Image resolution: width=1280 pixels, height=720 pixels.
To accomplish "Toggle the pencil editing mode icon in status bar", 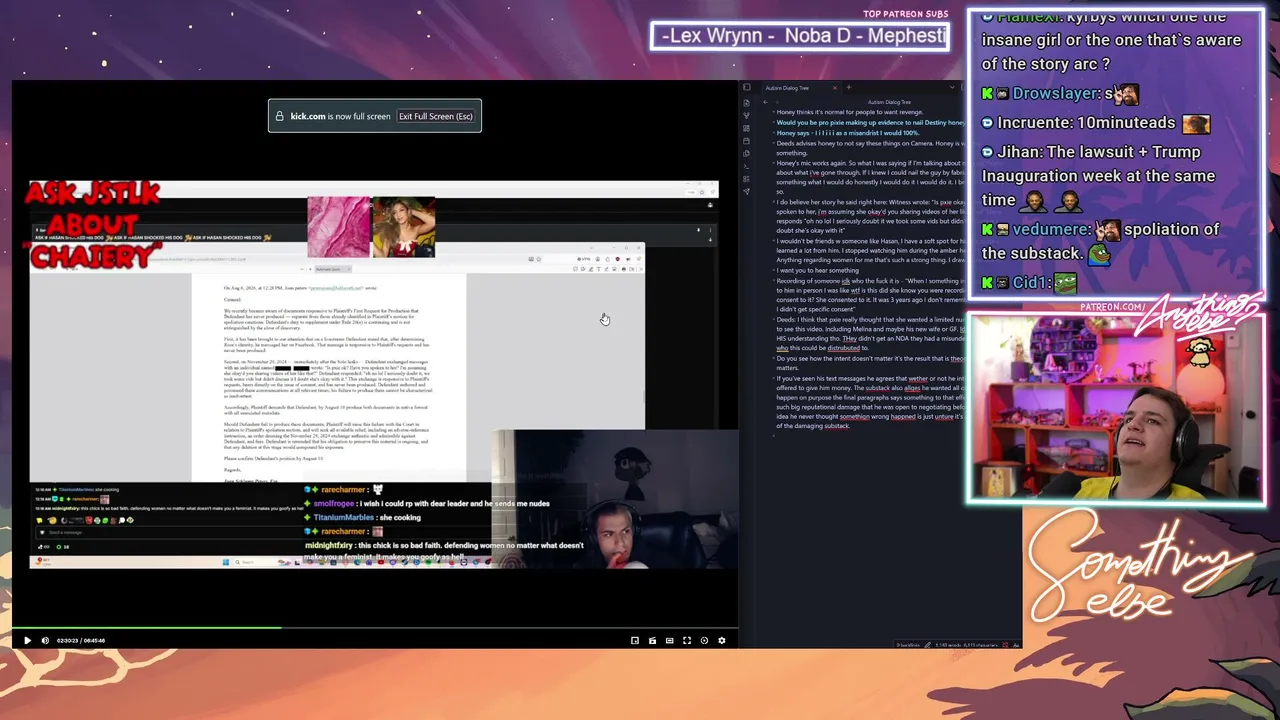I will tap(927, 644).
